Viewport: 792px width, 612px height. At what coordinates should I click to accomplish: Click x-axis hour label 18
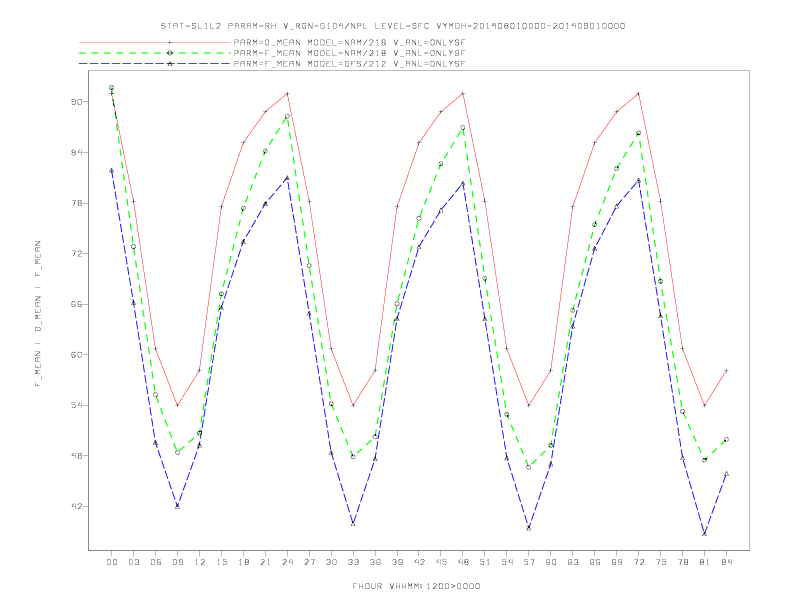243,562
